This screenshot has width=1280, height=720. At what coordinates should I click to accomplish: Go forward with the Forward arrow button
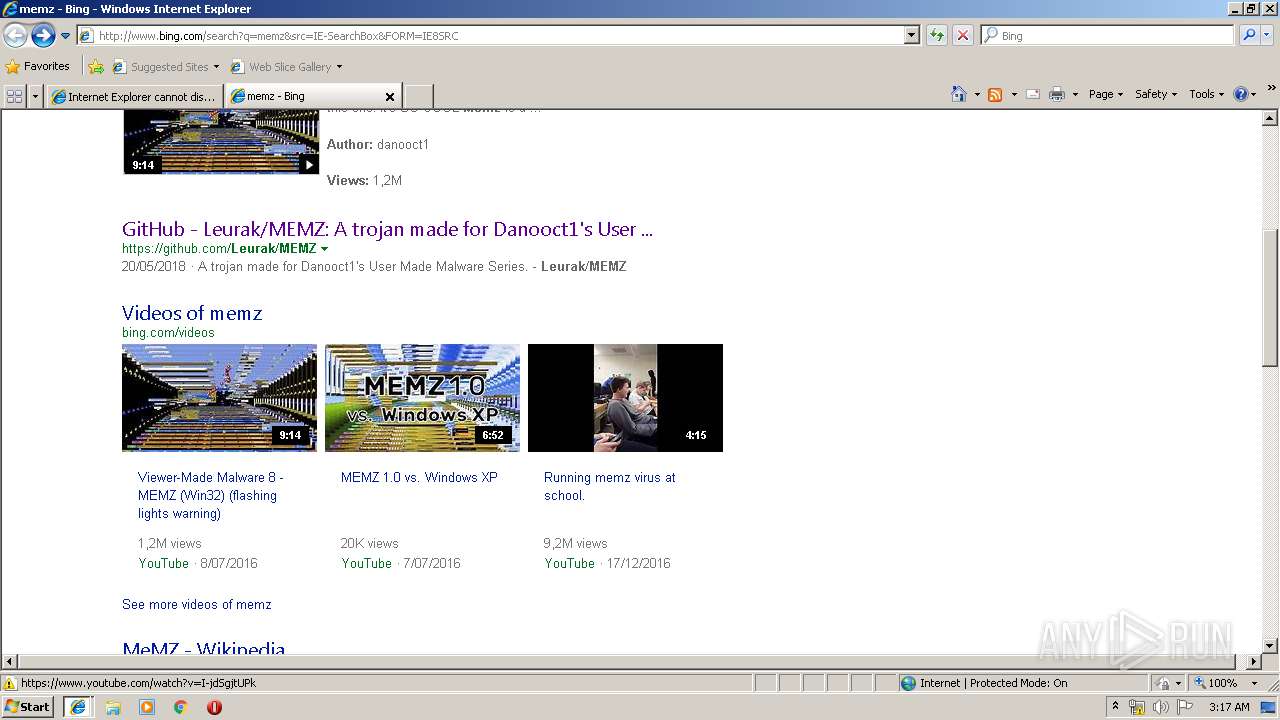click(43, 35)
